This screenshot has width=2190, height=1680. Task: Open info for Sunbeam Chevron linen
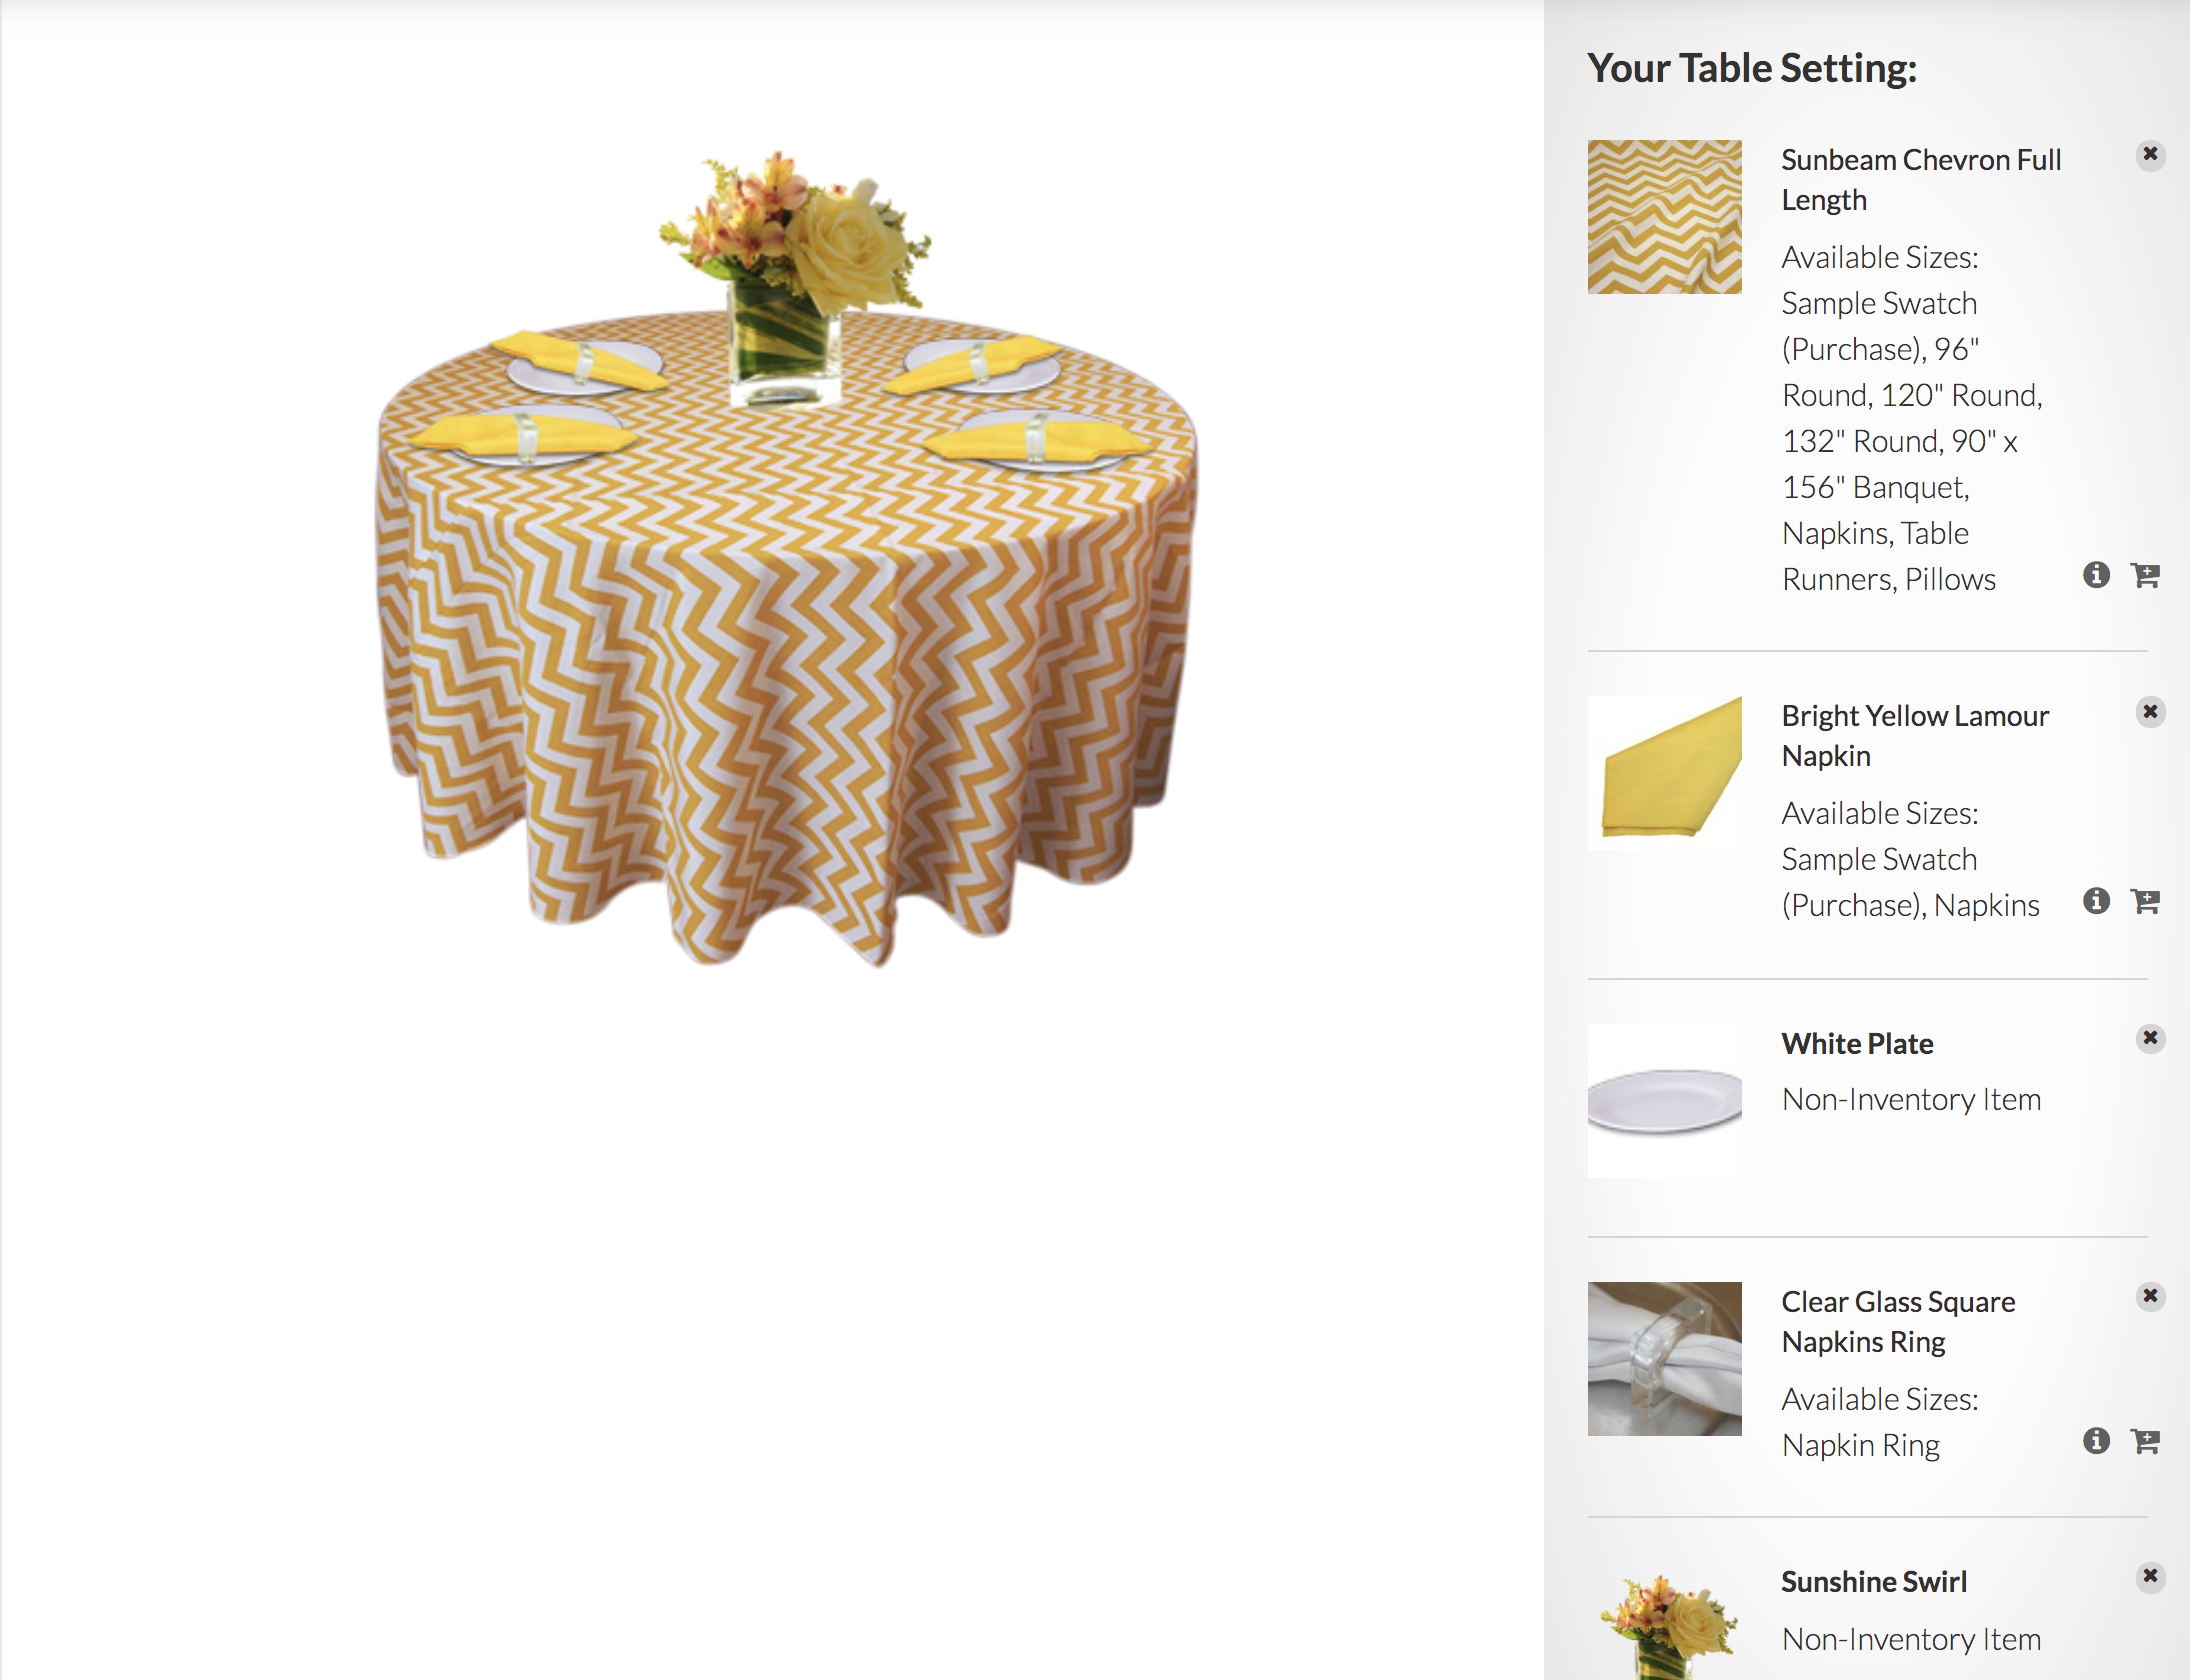click(x=2096, y=575)
